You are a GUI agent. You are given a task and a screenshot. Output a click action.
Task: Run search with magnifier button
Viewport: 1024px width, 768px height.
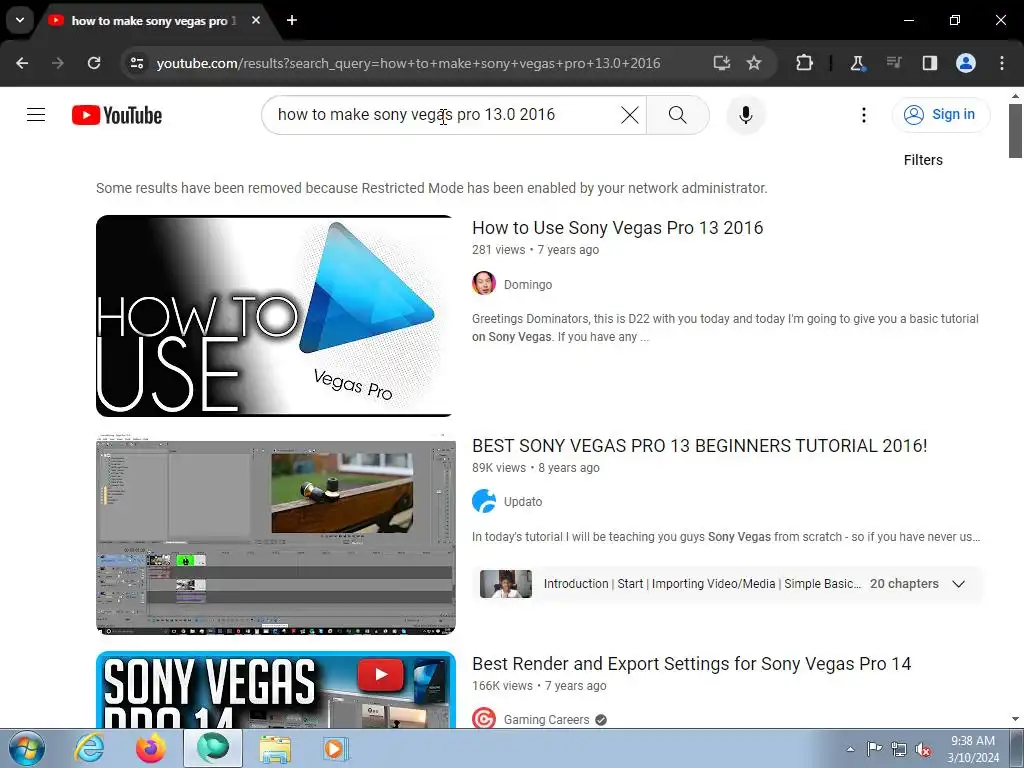(677, 115)
